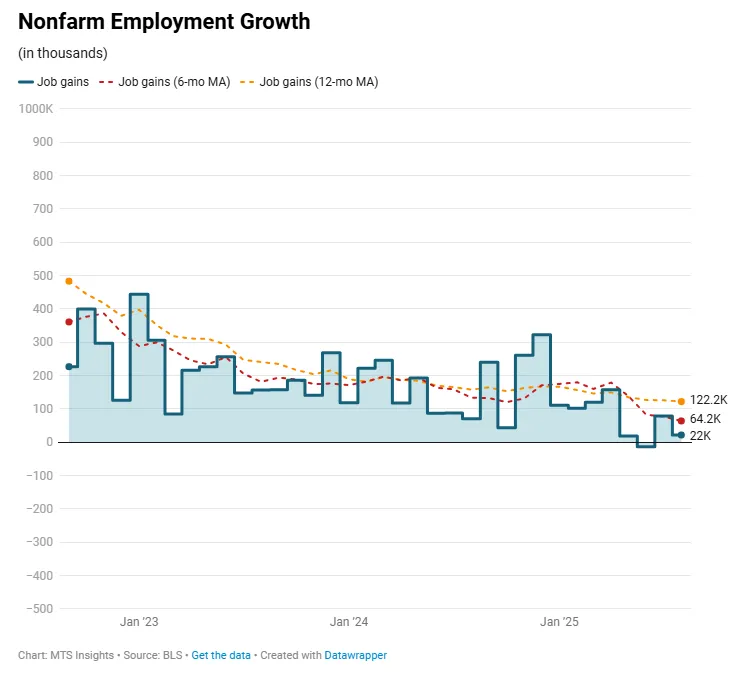
Task: Open the 'Get the data' link
Action: 219,655
